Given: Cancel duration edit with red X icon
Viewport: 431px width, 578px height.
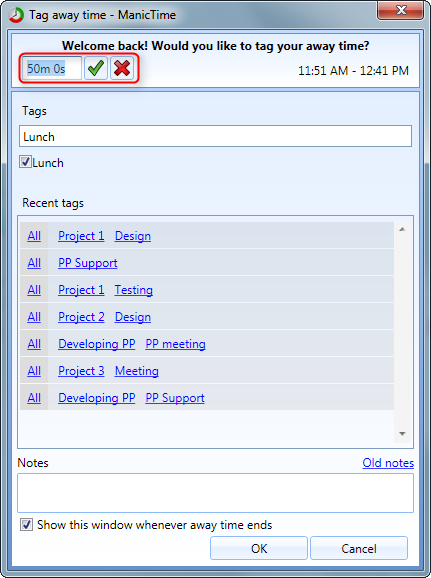Looking at the screenshot, I should [x=122, y=68].
